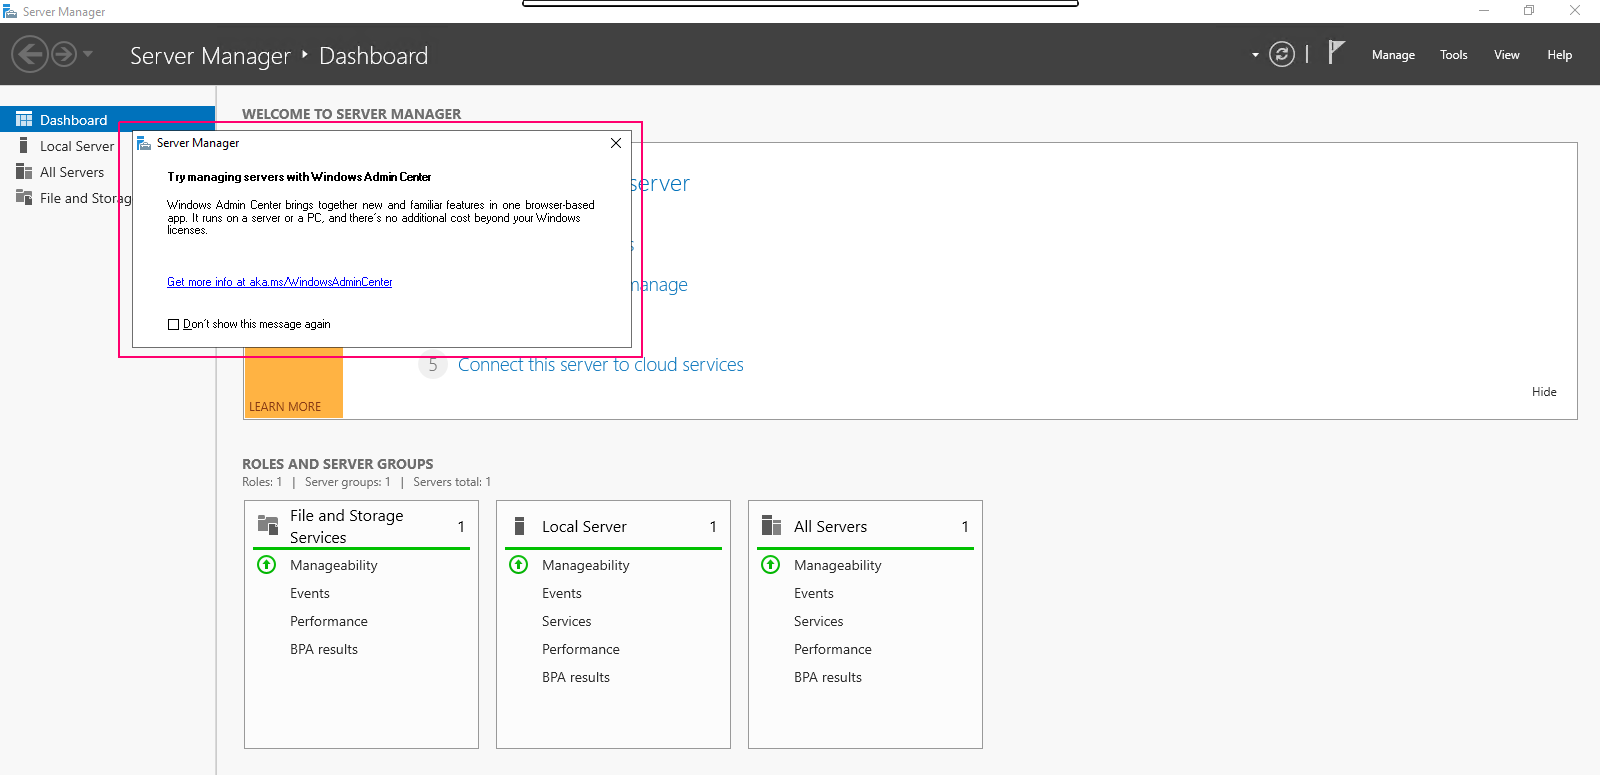The width and height of the screenshot is (1600, 775).
Task: Select All Servers in the sidebar
Action: click(72, 172)
